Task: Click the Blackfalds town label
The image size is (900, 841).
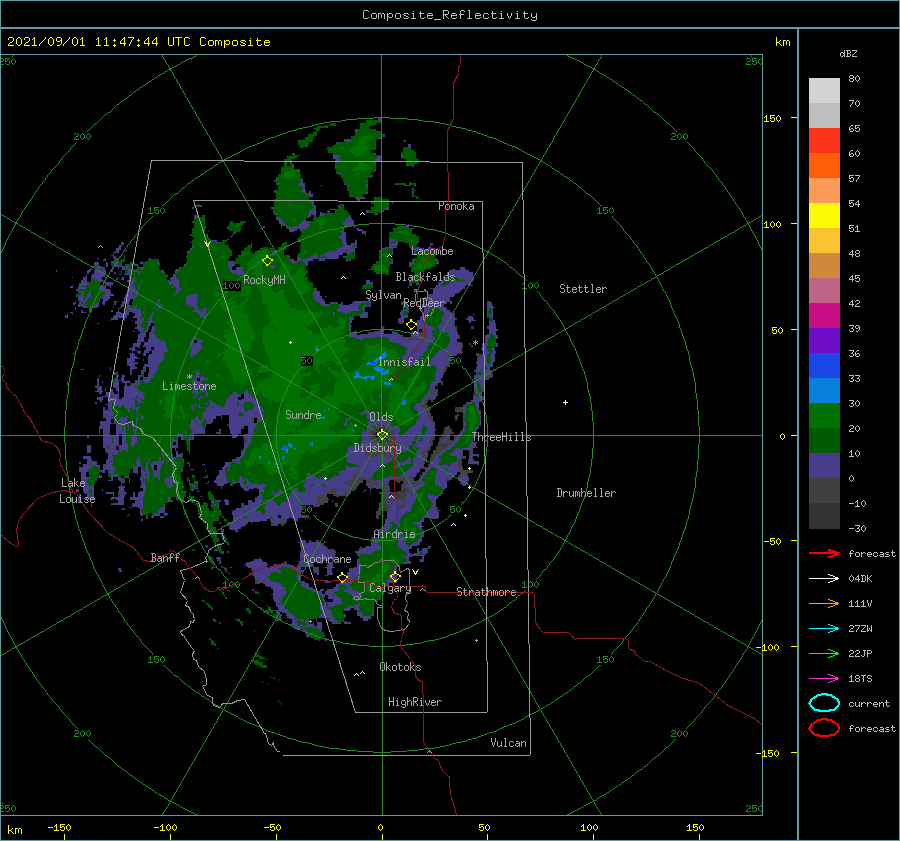Action: pyautogui.click(x=425, y=277)
